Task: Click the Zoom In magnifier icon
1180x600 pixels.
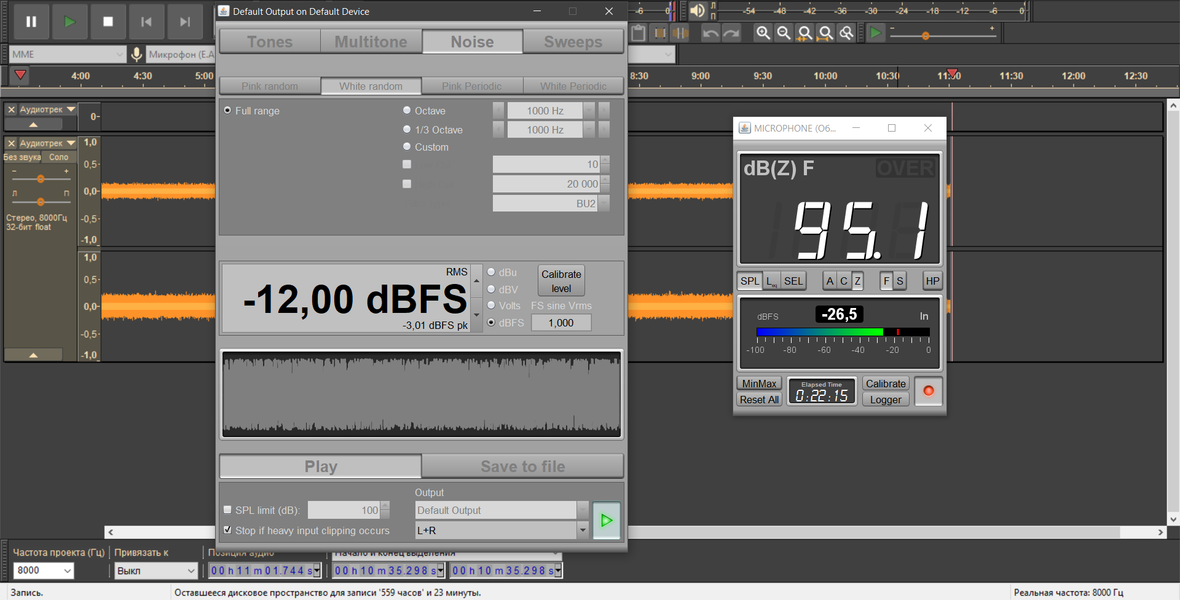Action: pos(763,33)
